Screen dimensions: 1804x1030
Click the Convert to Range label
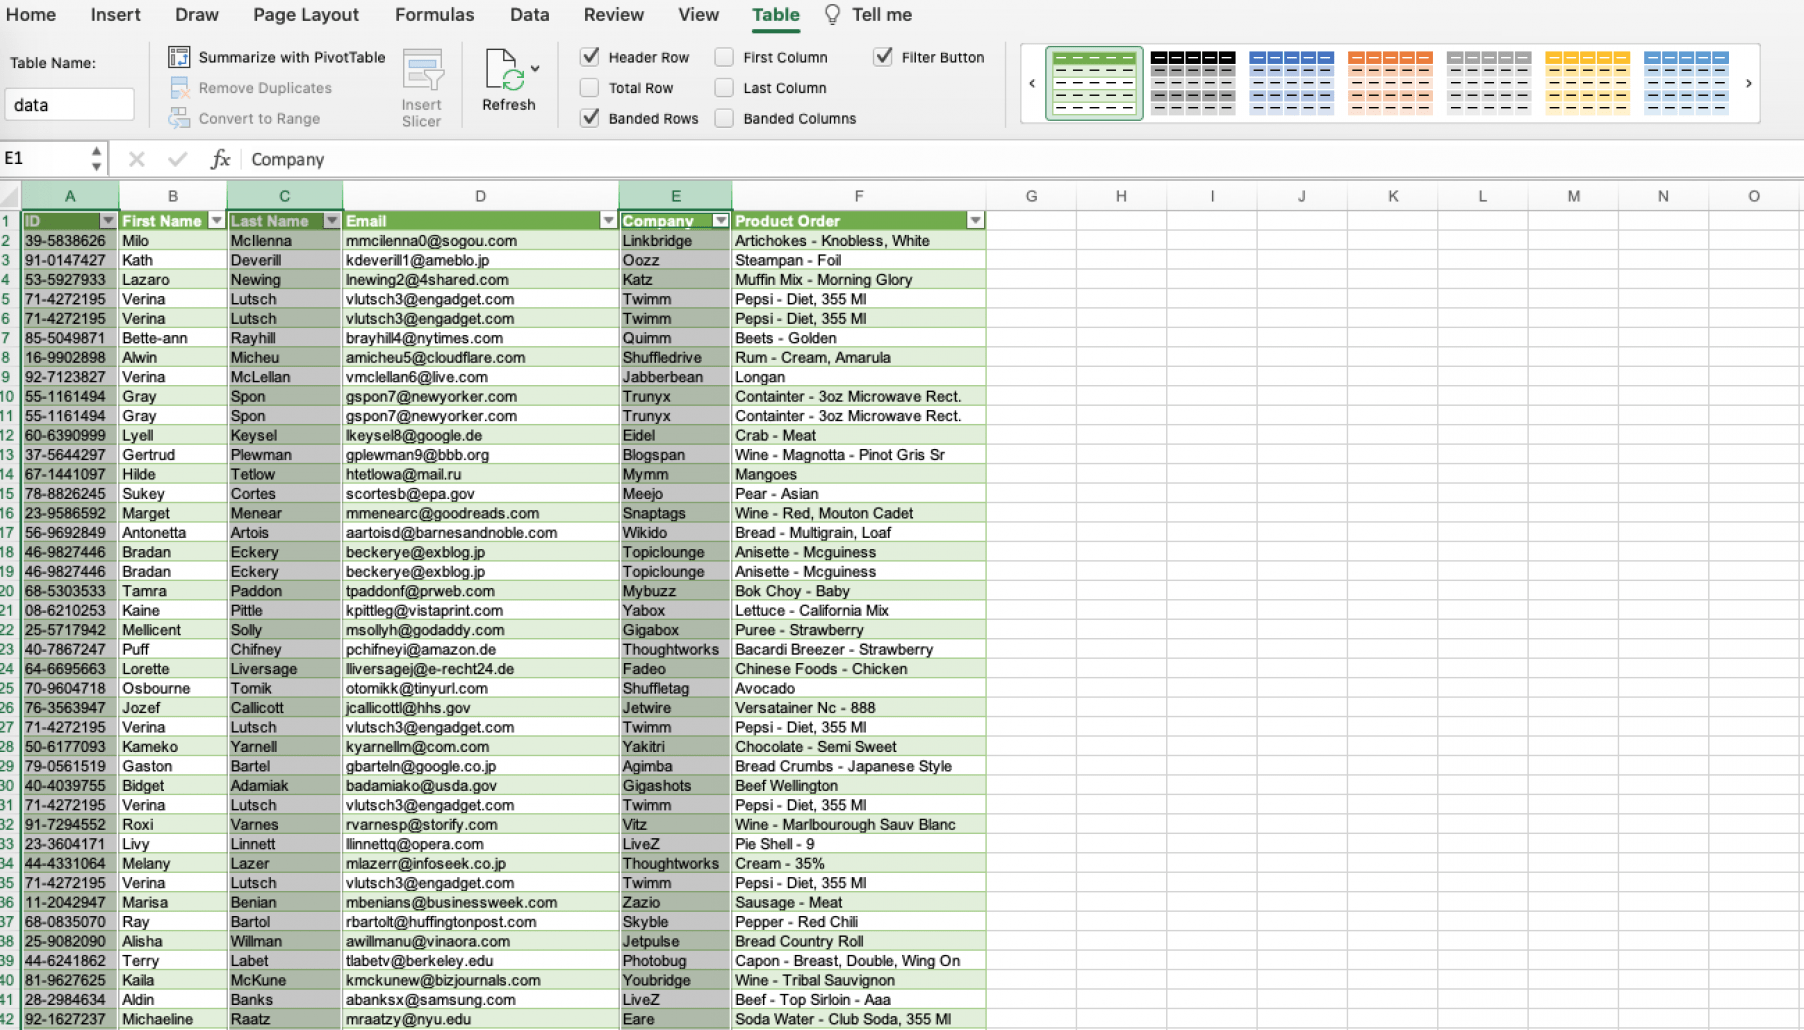click(x=259, y=118)
